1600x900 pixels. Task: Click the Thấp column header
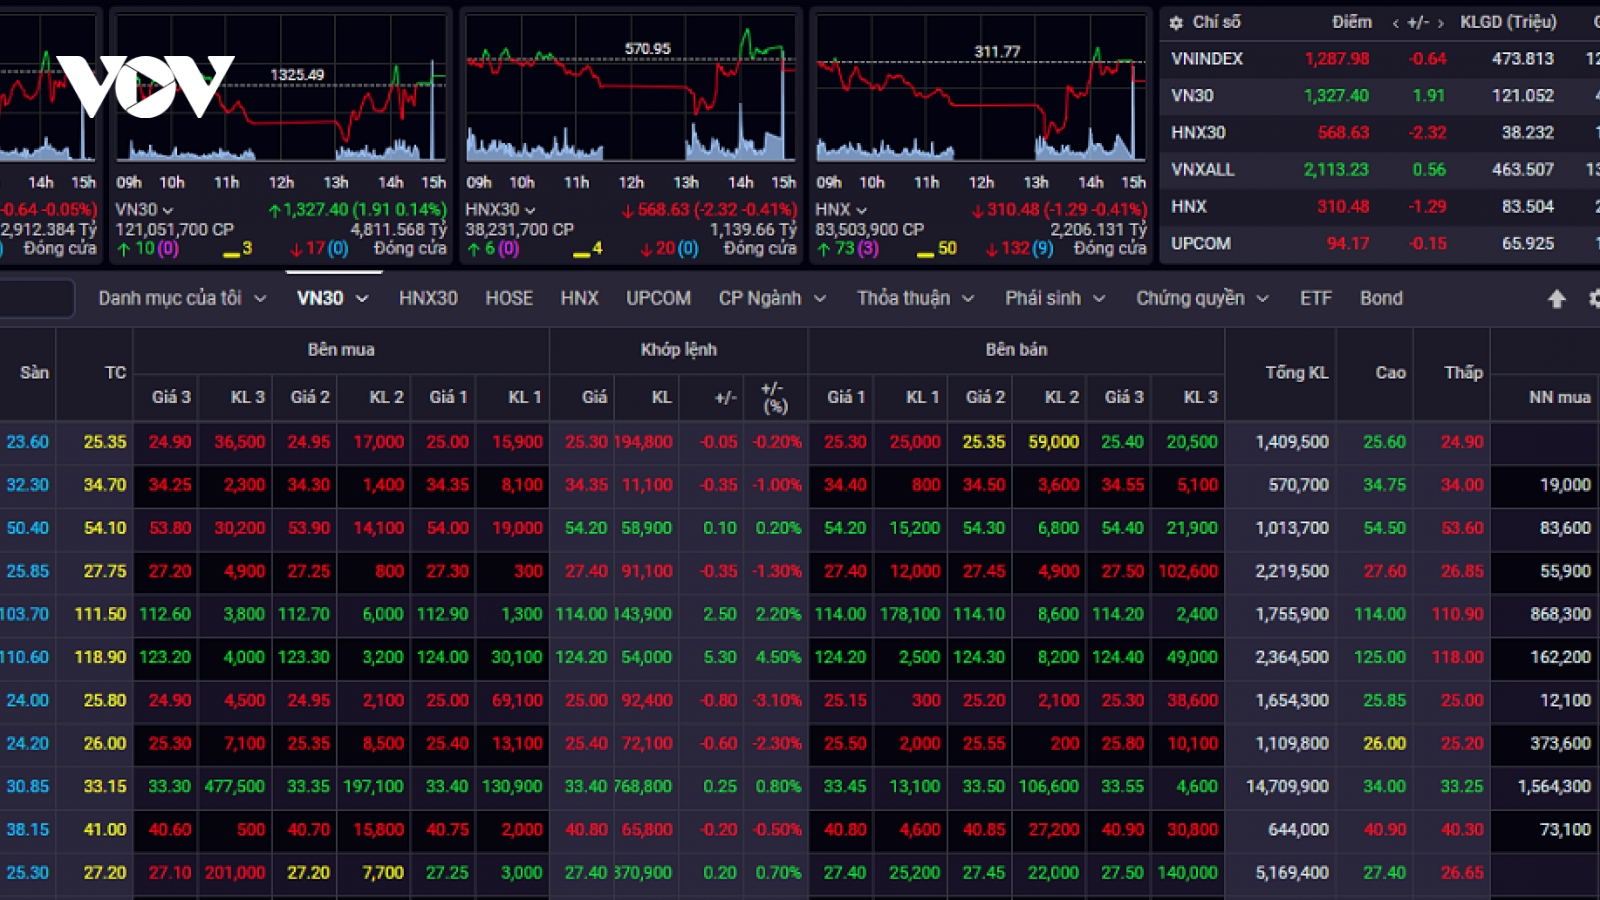click(x=1463, y=372)
